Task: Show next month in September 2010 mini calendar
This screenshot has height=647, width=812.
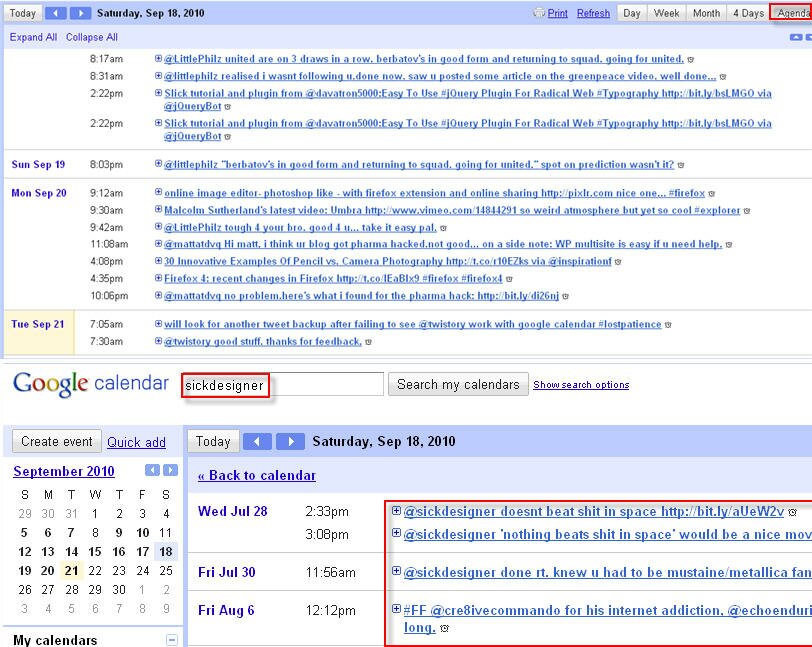Action: click(x=170, y=470)
